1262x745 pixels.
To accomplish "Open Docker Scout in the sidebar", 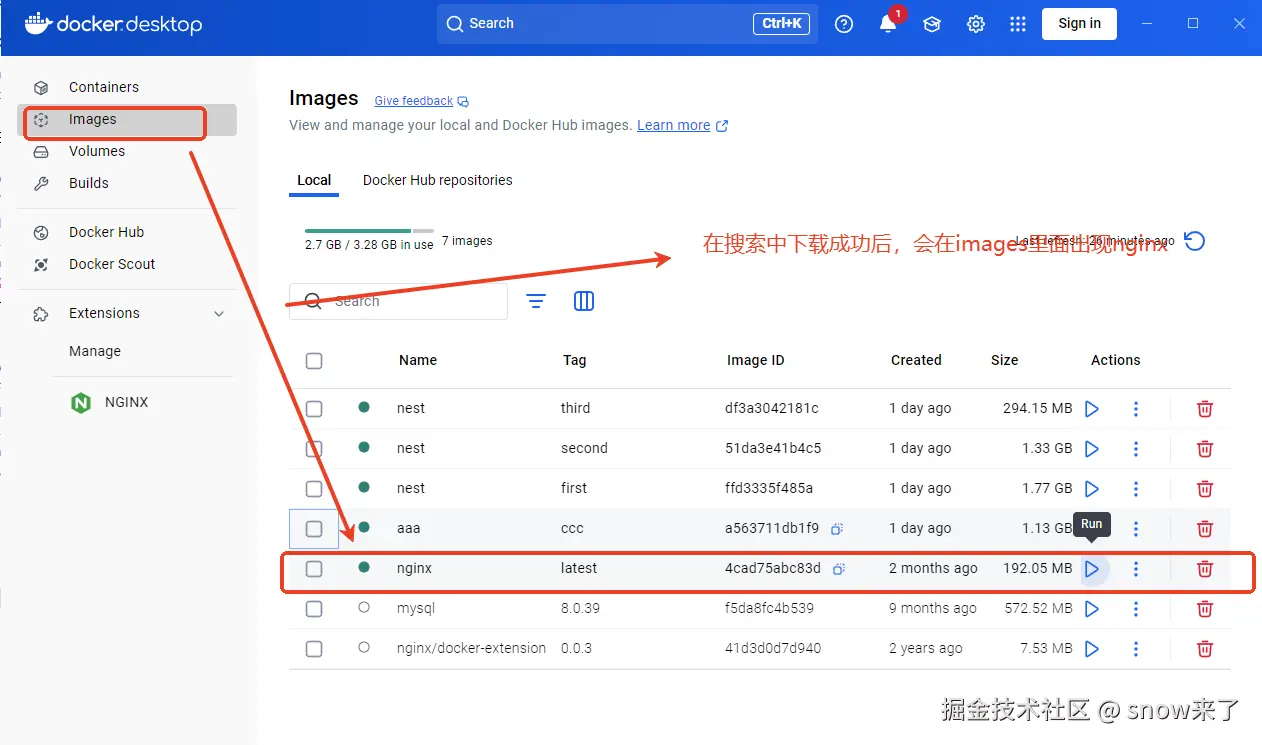I will coord(127,264).
